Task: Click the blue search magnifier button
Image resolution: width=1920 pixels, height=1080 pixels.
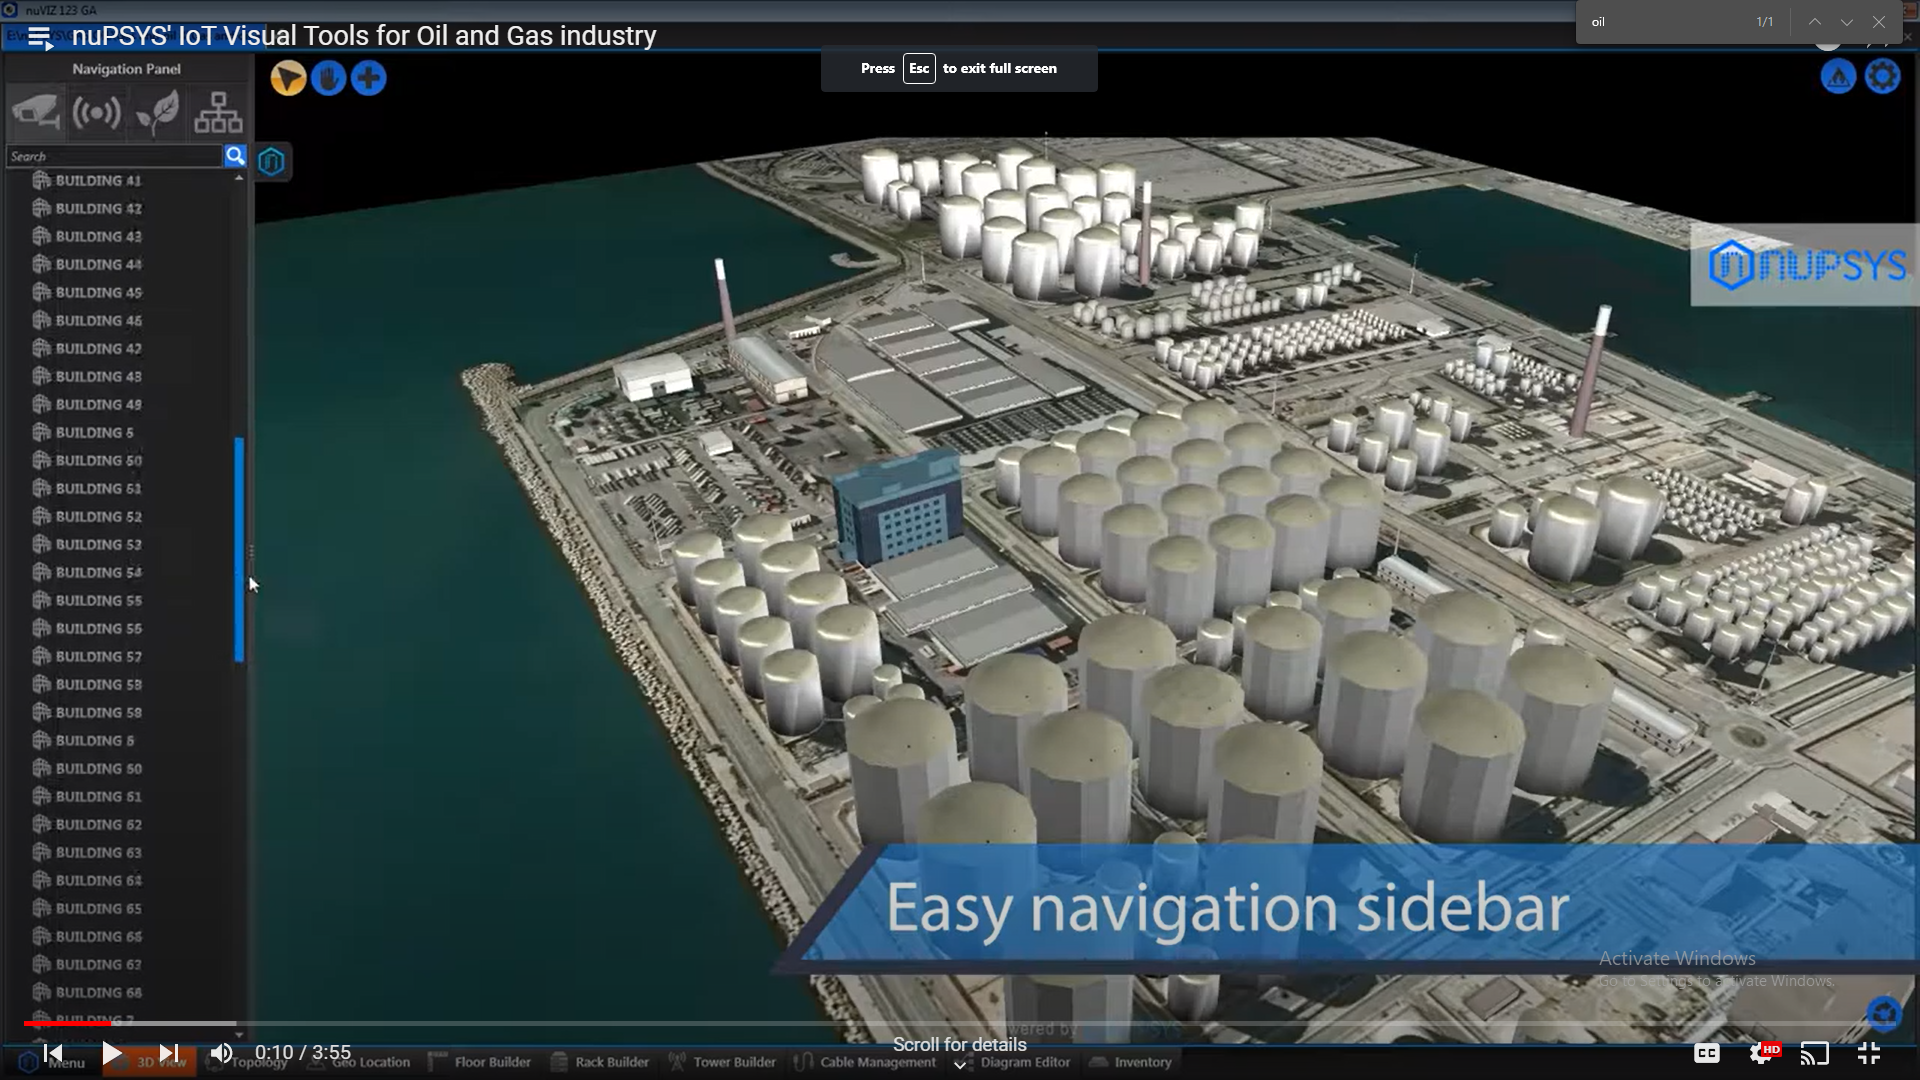Action: pos(235,156)
